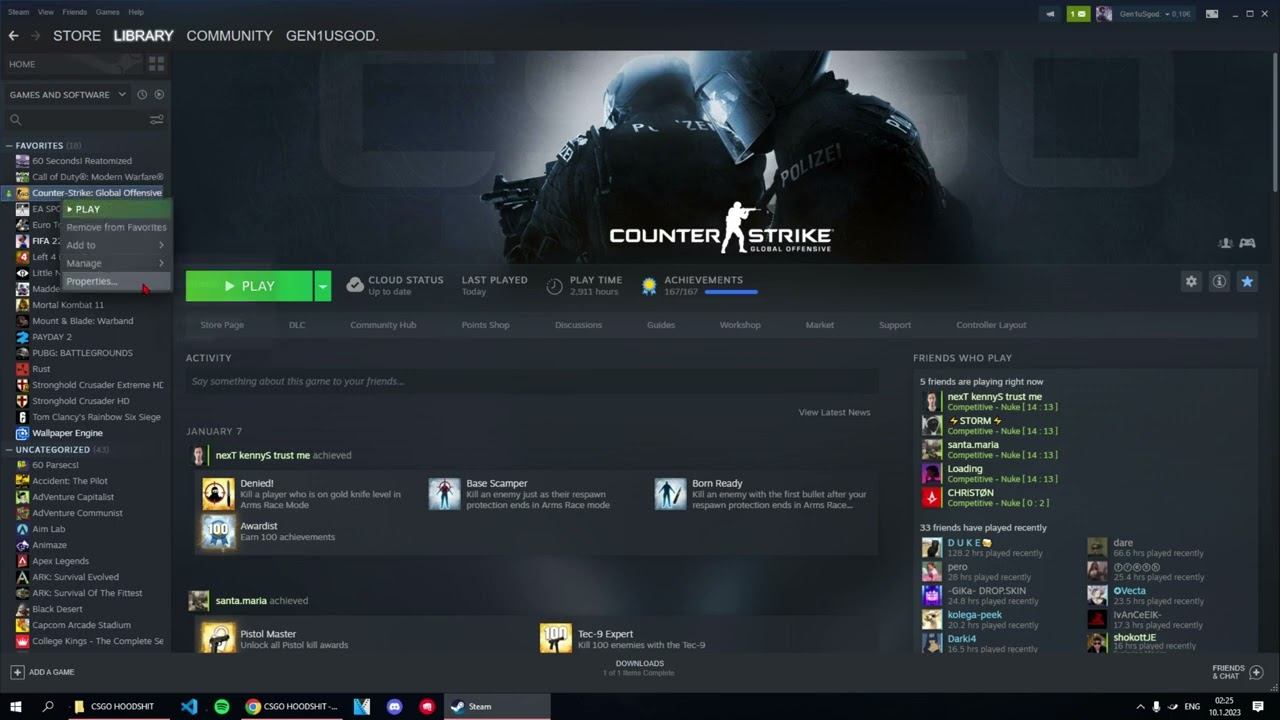Image resolution: width=1280 pixels, height=720 pixels.
Task: Click the profile avatar in the top bar
Action: (1104, 14)
